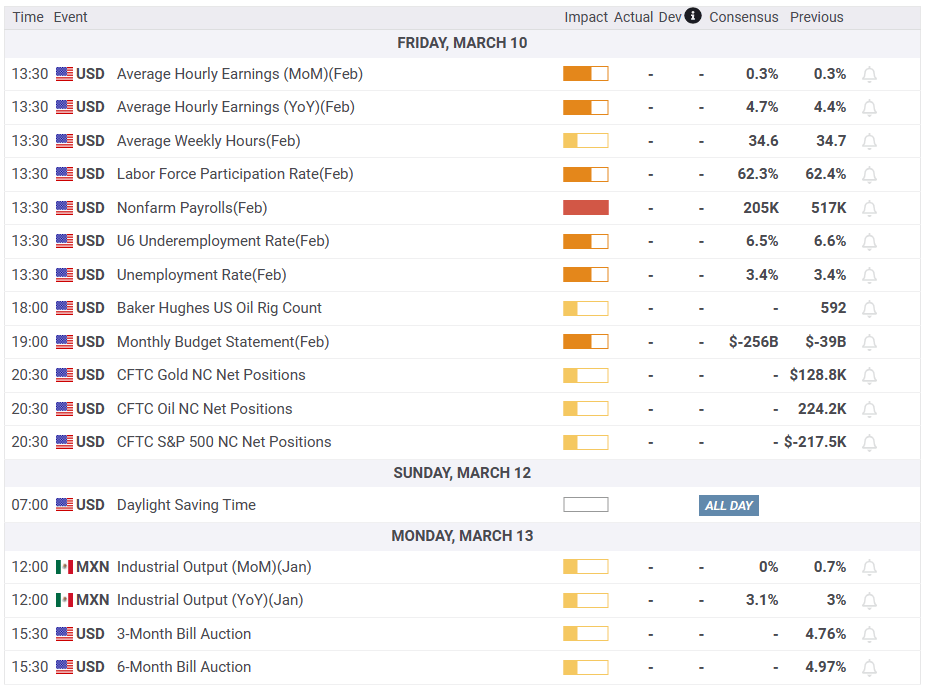The image size is (929, 687).
Task: Click bell for Baker Hughes Oil Rig Count
Action: 869,309
